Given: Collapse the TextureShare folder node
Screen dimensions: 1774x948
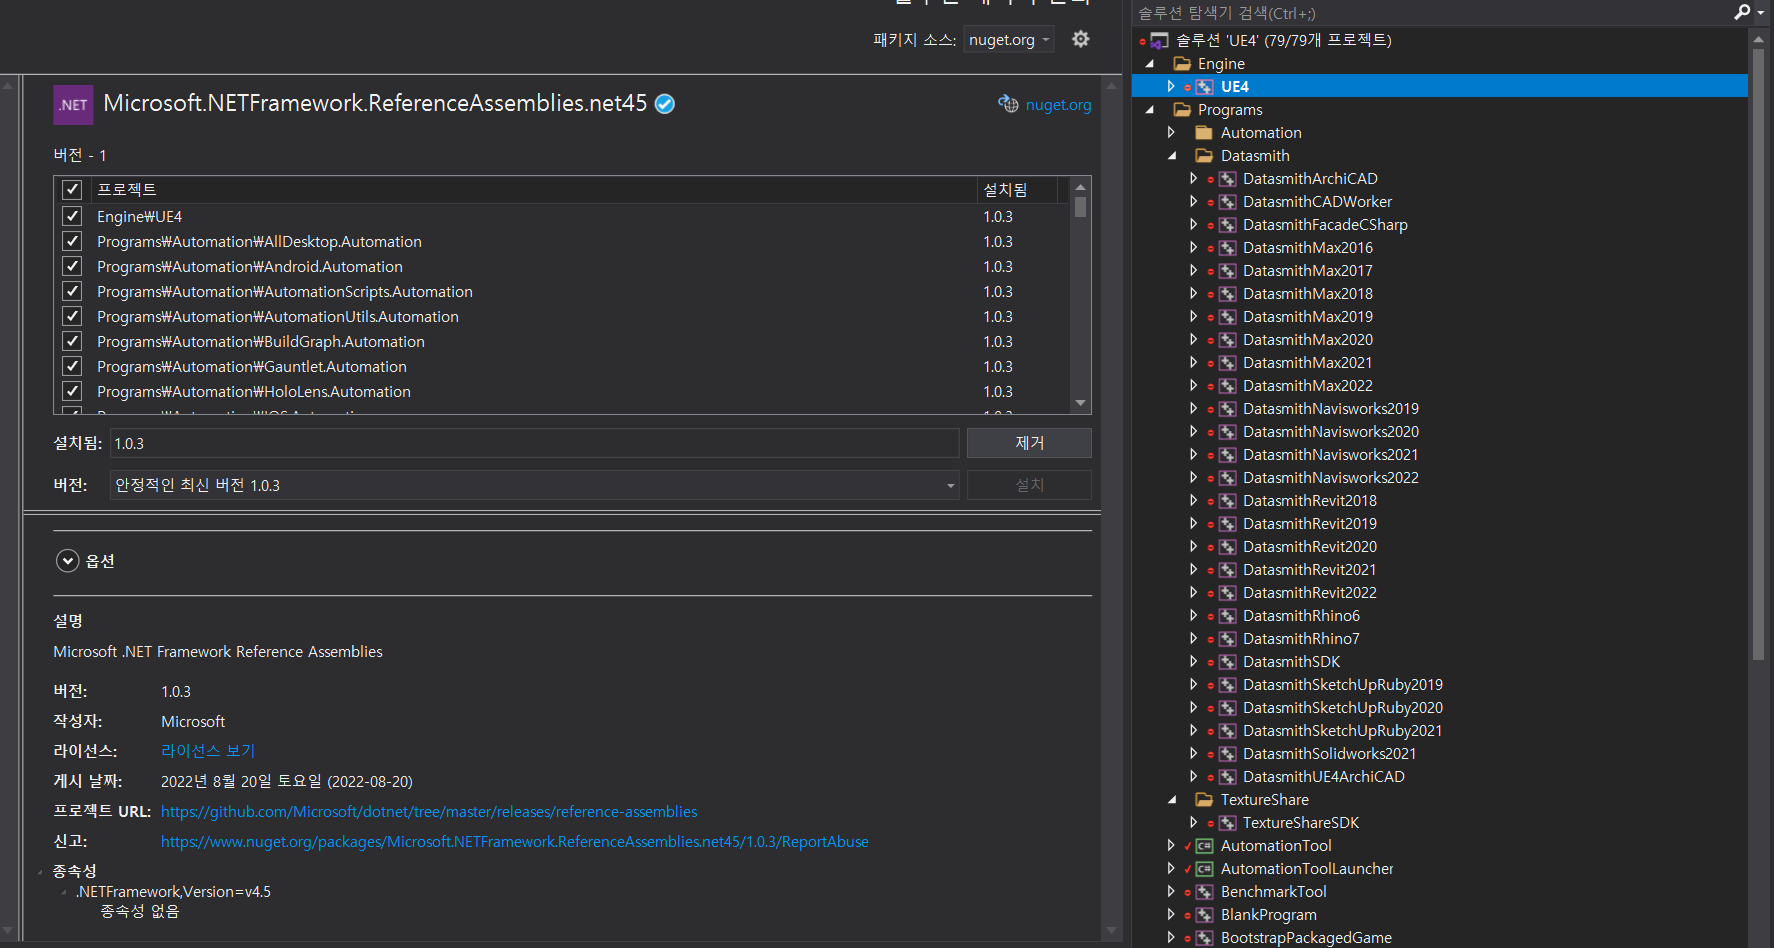Looking at the screenshot, I should click(1172, 800).
